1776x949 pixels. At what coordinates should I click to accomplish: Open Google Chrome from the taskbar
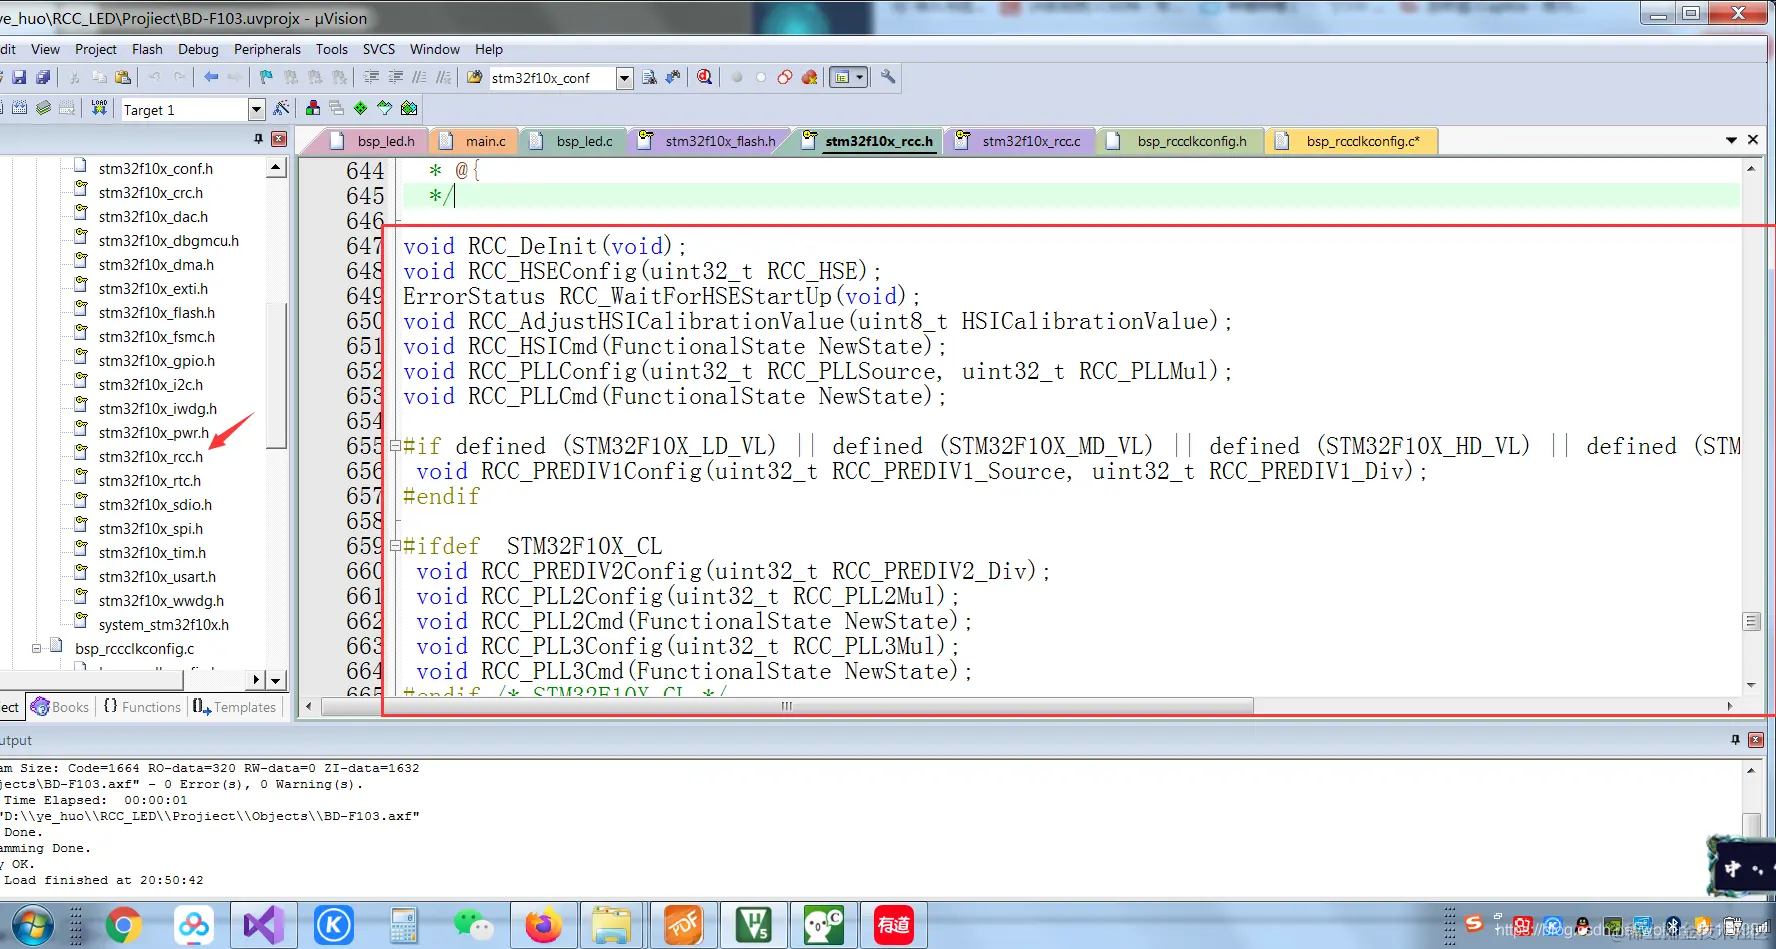coord(123,925)
